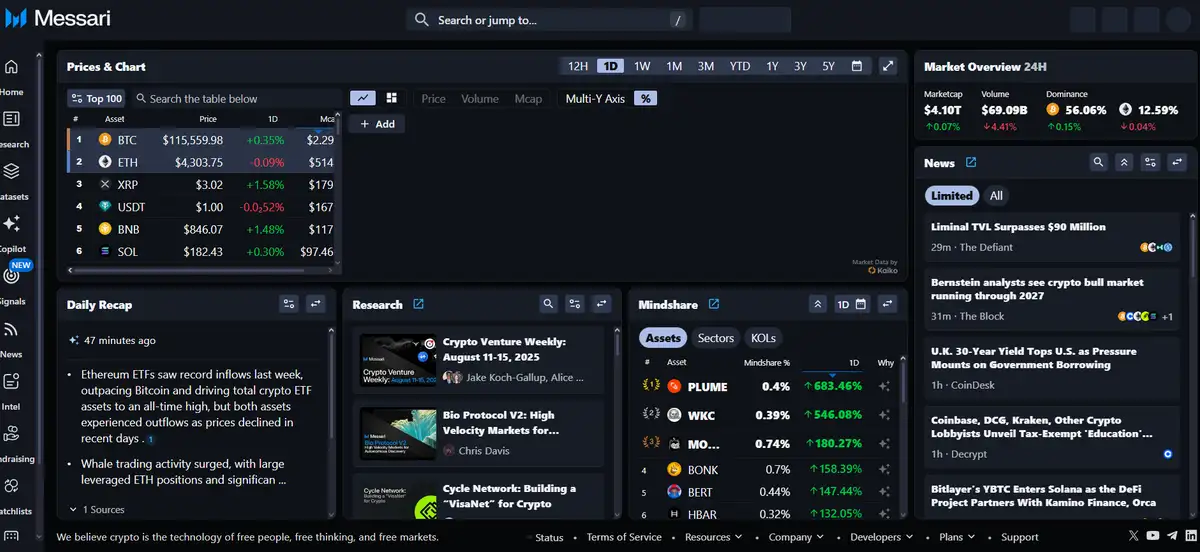Viewport: 1200px width, 552px height.
Task: Toggle the percent (%) axis mode
Action: pos(645,98)
